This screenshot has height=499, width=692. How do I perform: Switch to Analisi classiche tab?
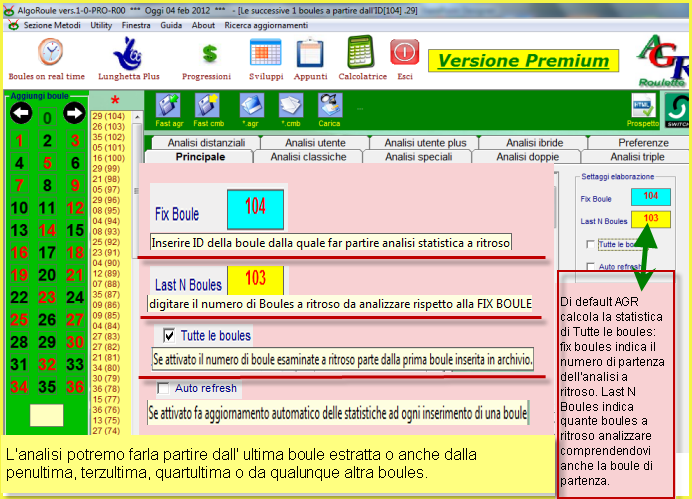coord(309,157)
